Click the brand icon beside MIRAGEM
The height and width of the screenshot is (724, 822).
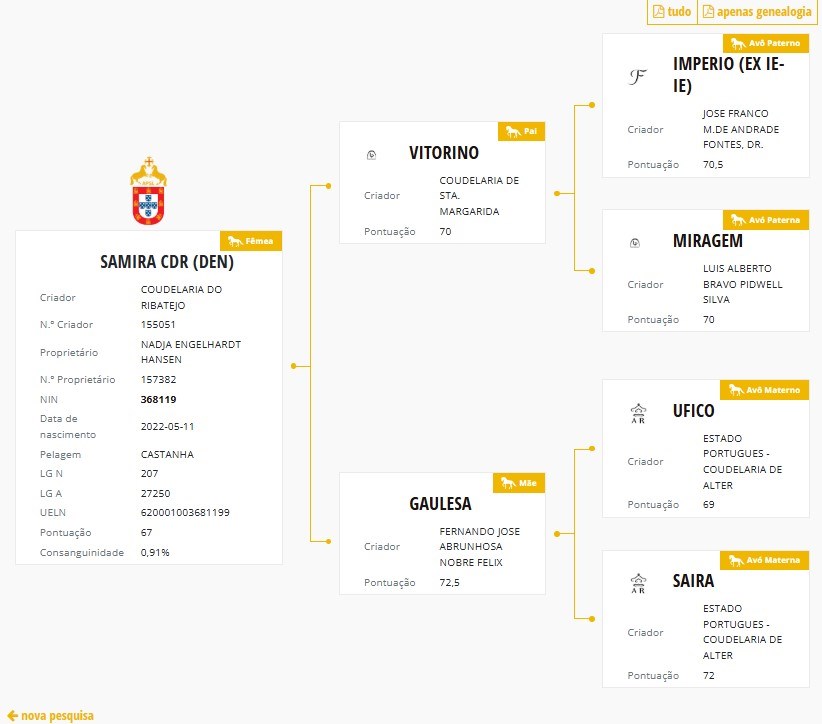[635, 243]
